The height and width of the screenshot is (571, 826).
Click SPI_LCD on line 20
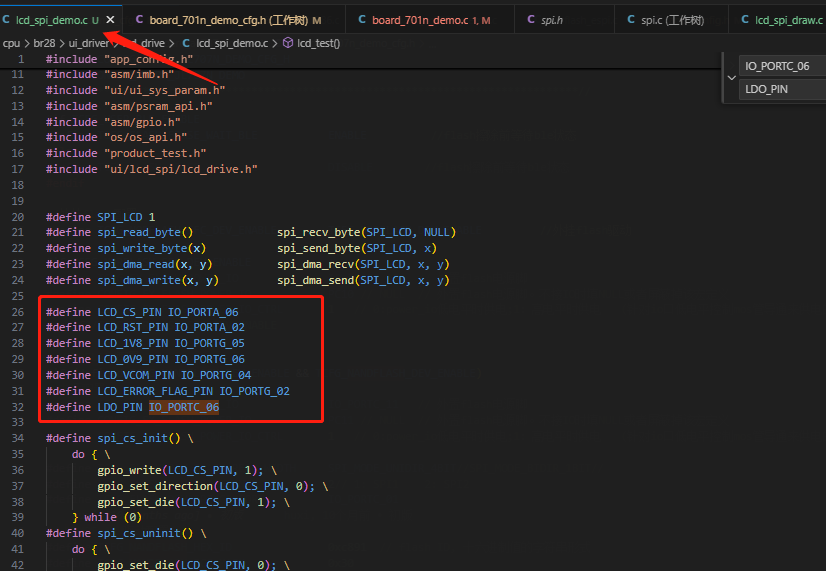120,217
